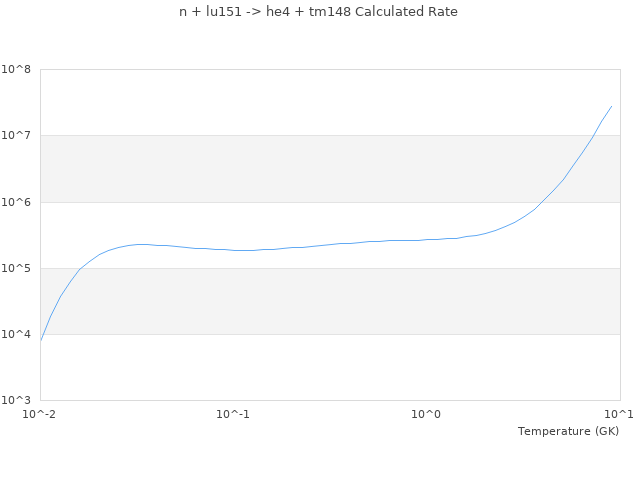
Task: Click the gray band between 10^4 and 10^5
Action: click(330, 301)
